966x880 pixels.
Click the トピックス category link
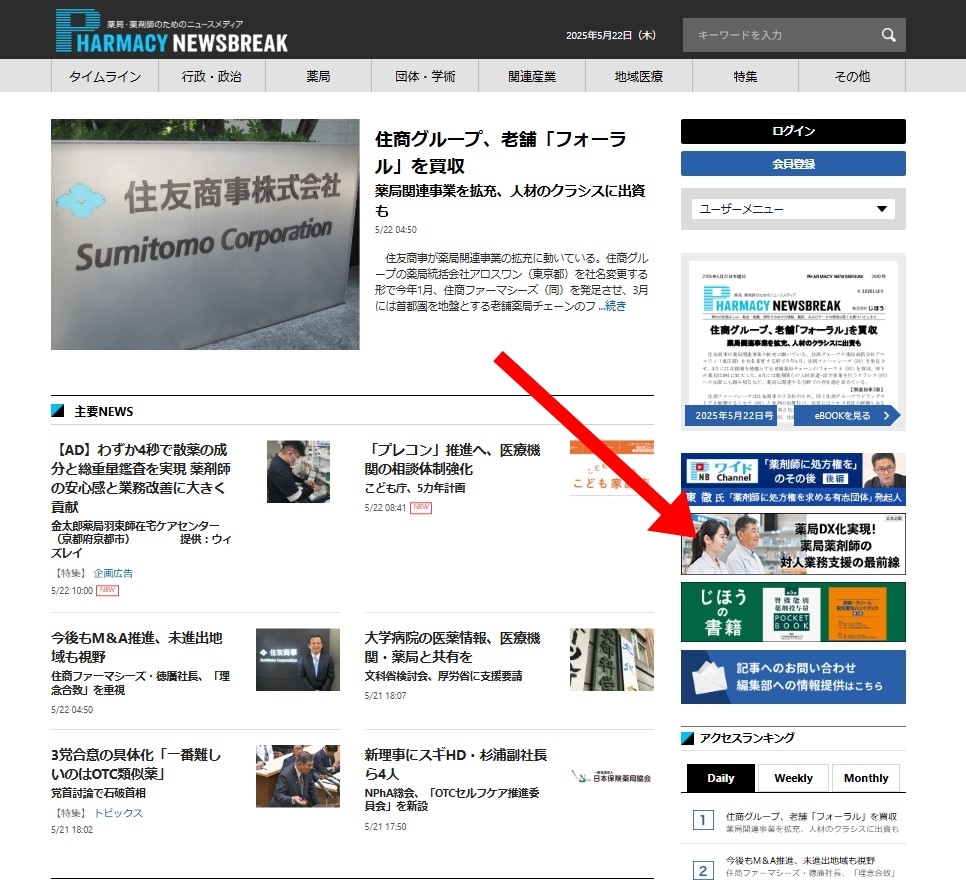pyautogui.click(x=118, y=813)
